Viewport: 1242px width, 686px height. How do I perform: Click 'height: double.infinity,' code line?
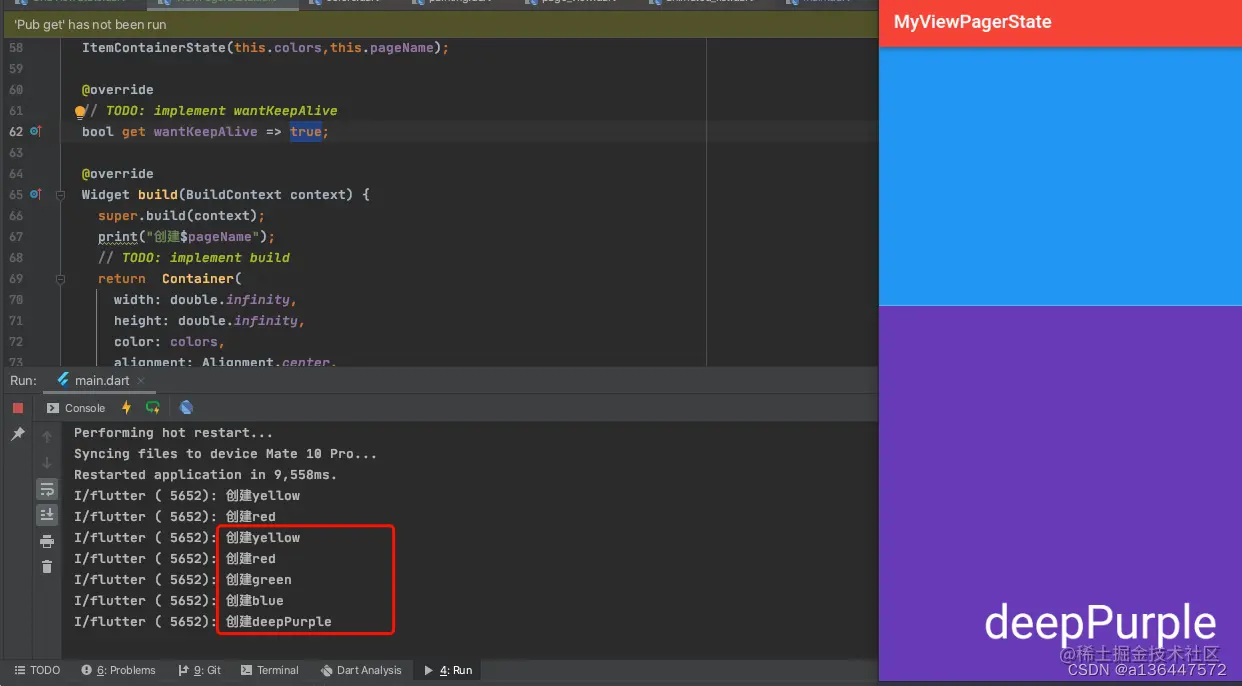click(x=209, y=321)
